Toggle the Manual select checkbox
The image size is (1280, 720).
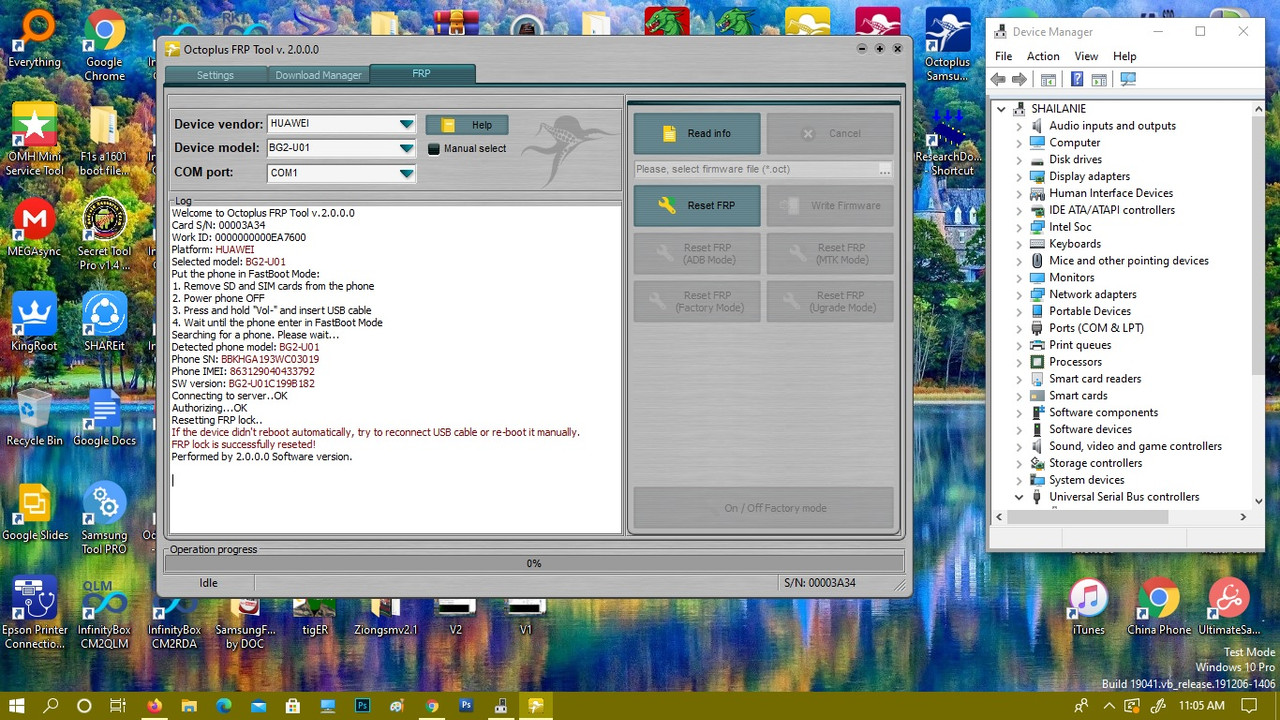[x=434, y=149]
